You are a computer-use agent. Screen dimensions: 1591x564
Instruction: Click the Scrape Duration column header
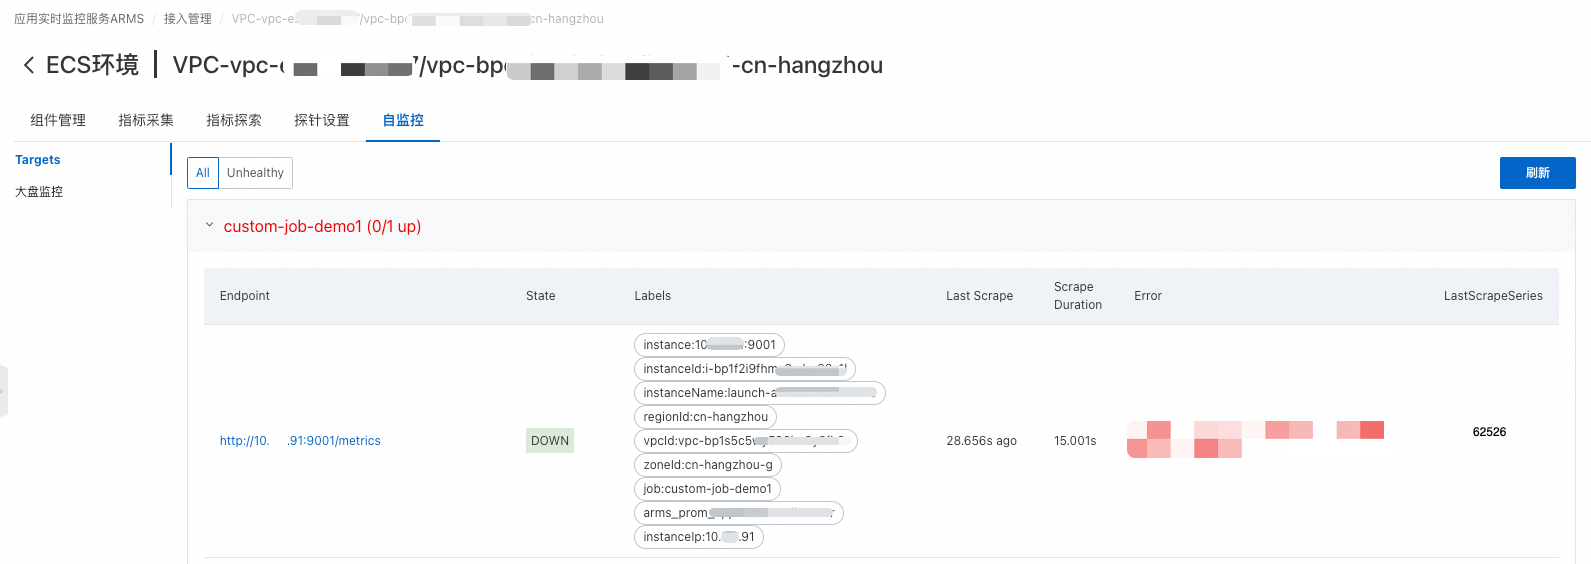(x=1078, y=296)
